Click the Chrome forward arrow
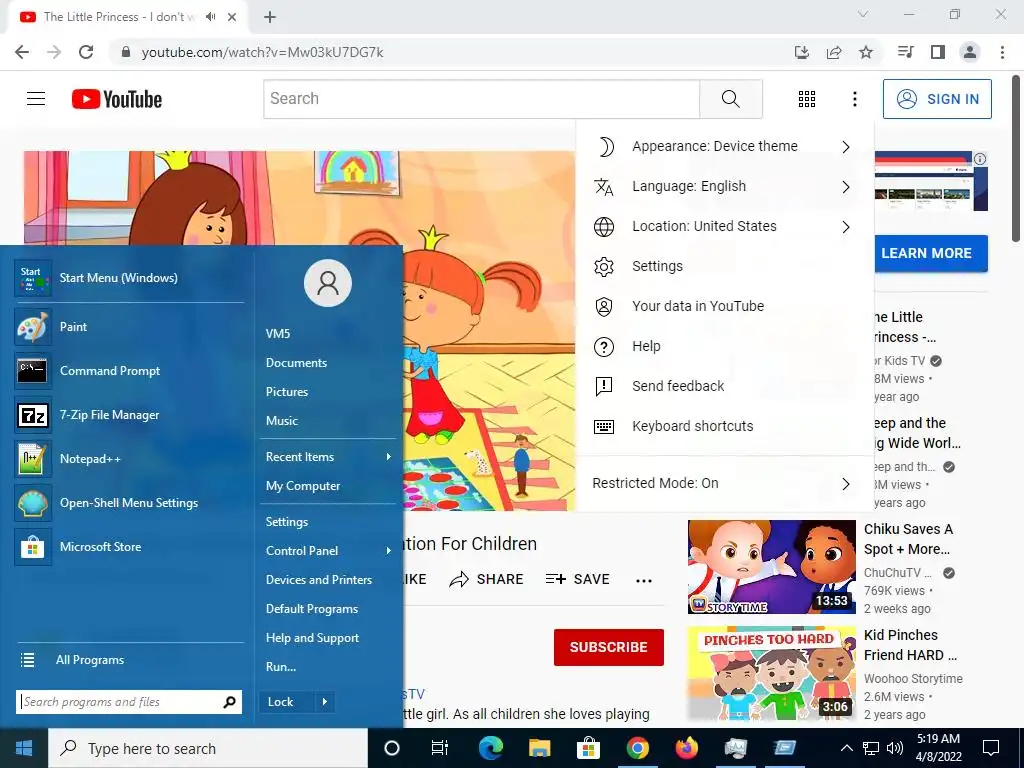 coord(54,52)
